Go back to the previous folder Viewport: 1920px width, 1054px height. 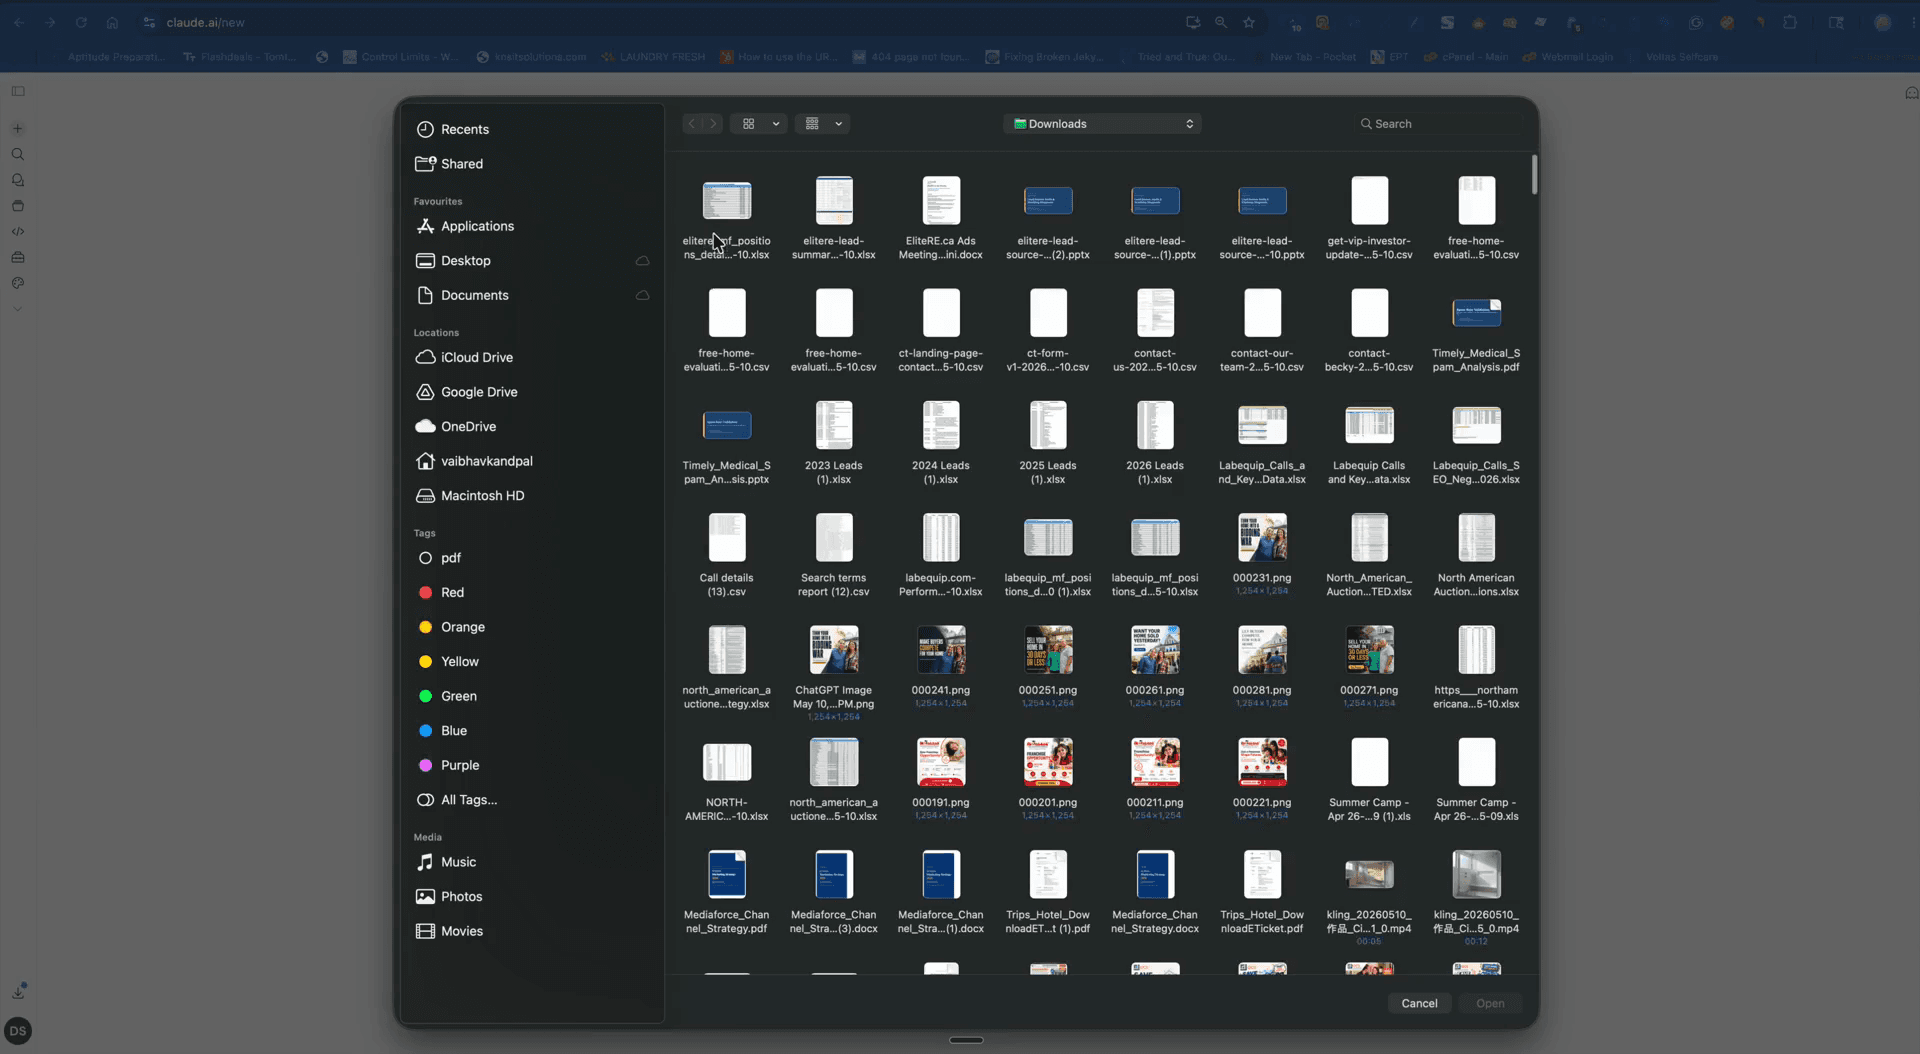click(x=691, y=124)
